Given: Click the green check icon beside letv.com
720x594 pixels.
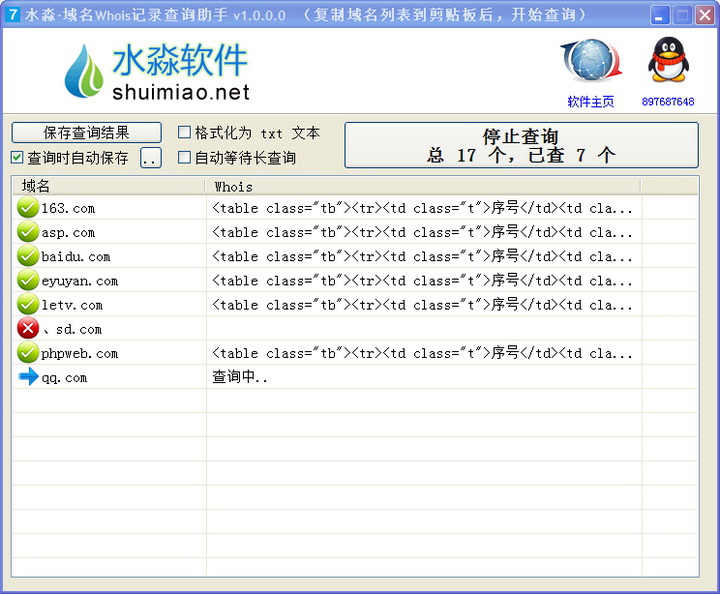Looking at the screenshot, I should (28, 304).
